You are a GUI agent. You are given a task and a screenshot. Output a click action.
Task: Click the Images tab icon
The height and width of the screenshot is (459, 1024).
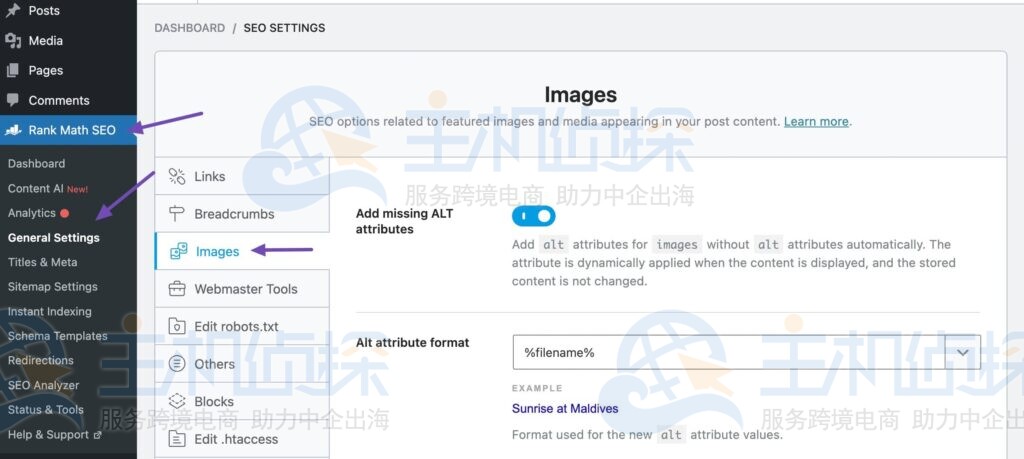179,251
